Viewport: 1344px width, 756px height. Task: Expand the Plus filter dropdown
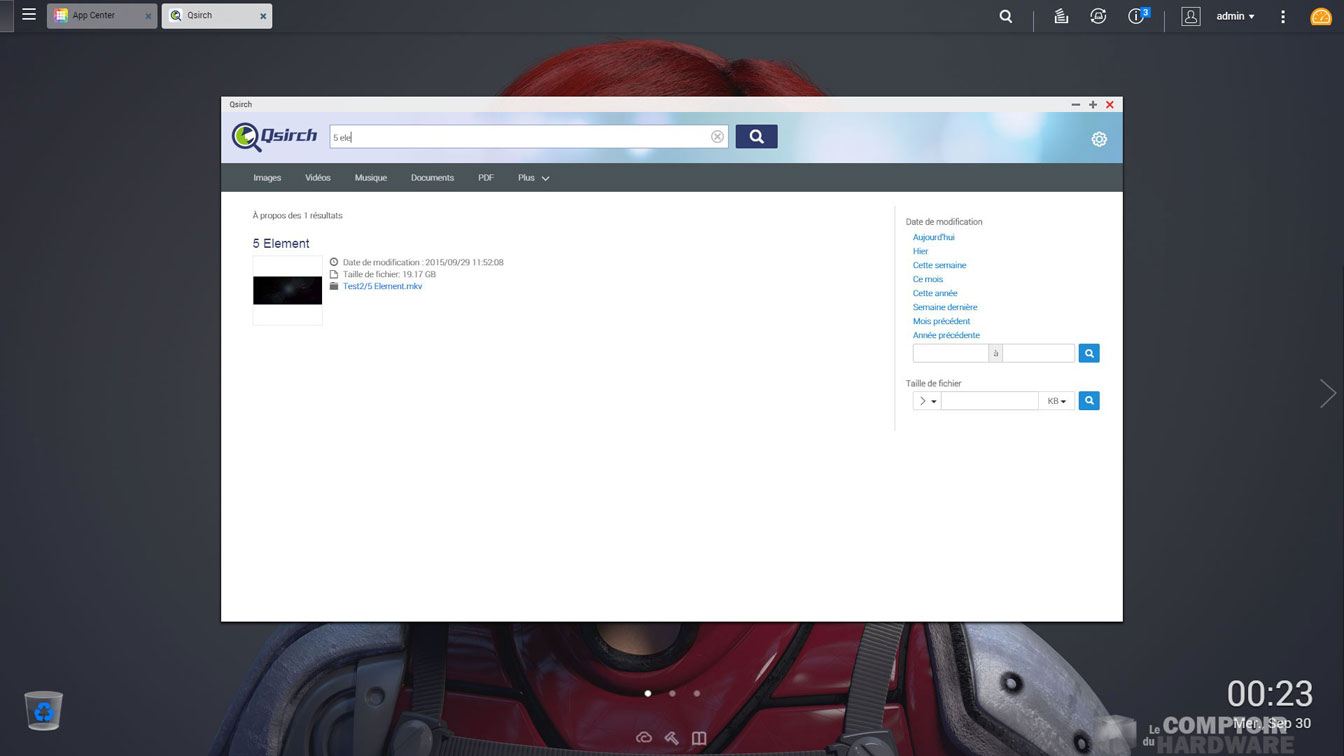pos(533,178)
